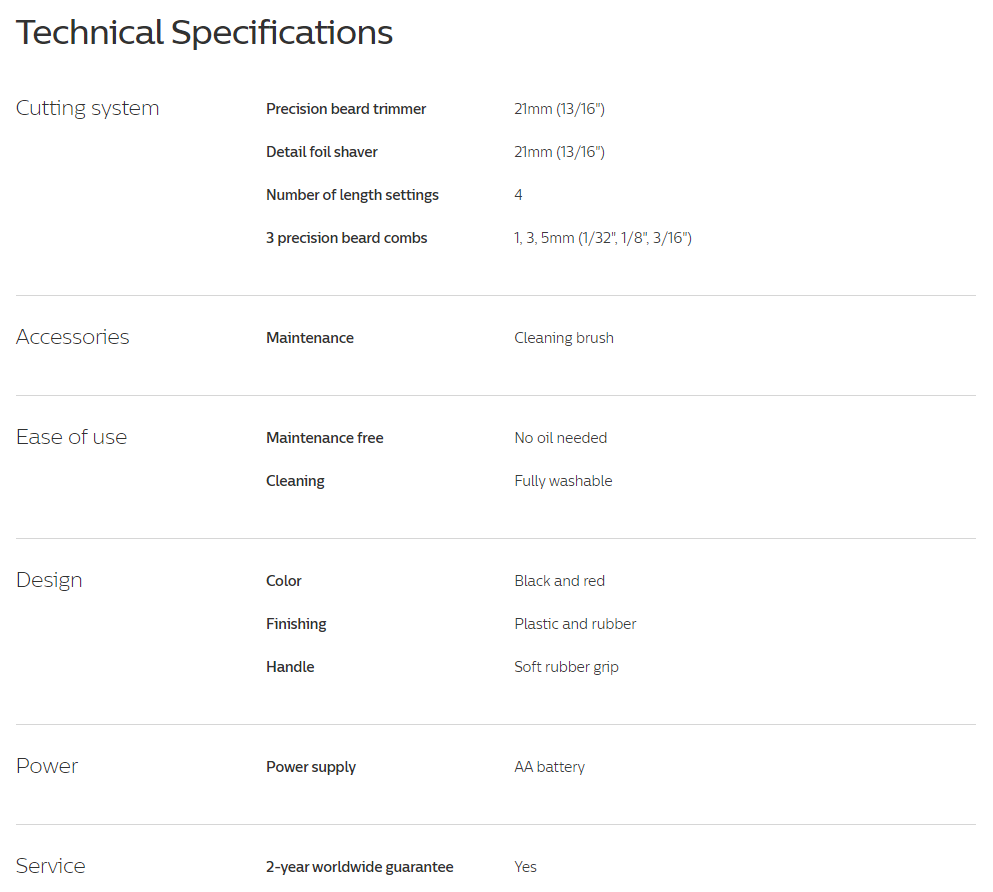
Task: Click the AA battery value
Action: coord(549,767)
